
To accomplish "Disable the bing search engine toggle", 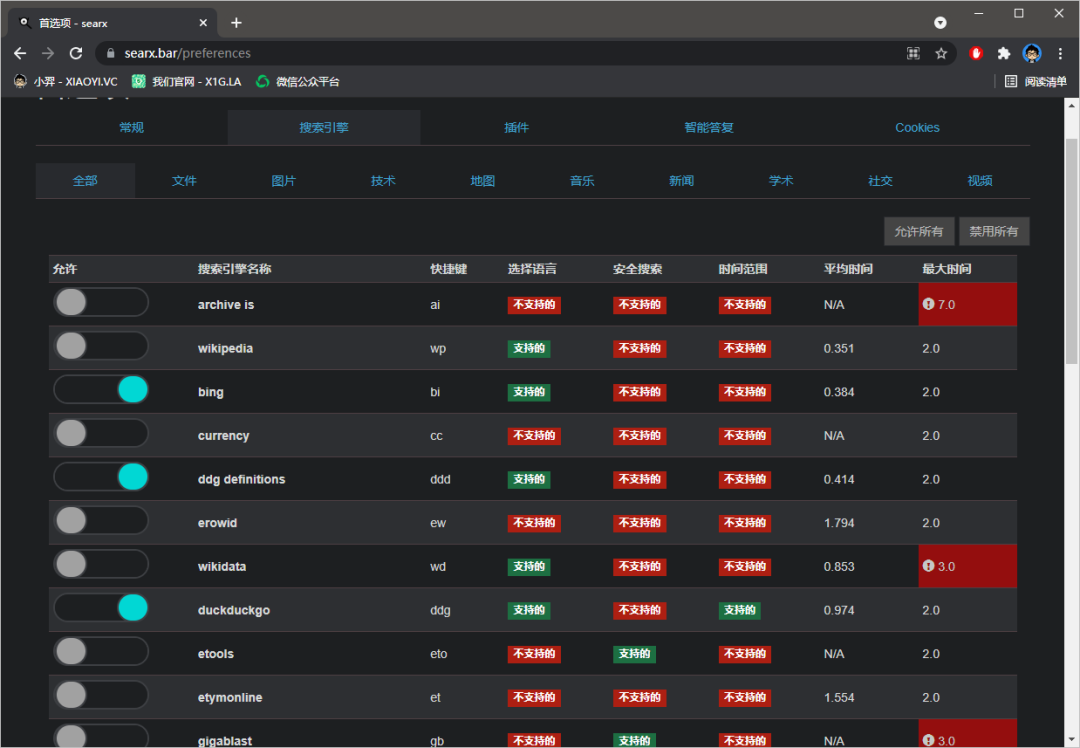I will coord(101,390).
